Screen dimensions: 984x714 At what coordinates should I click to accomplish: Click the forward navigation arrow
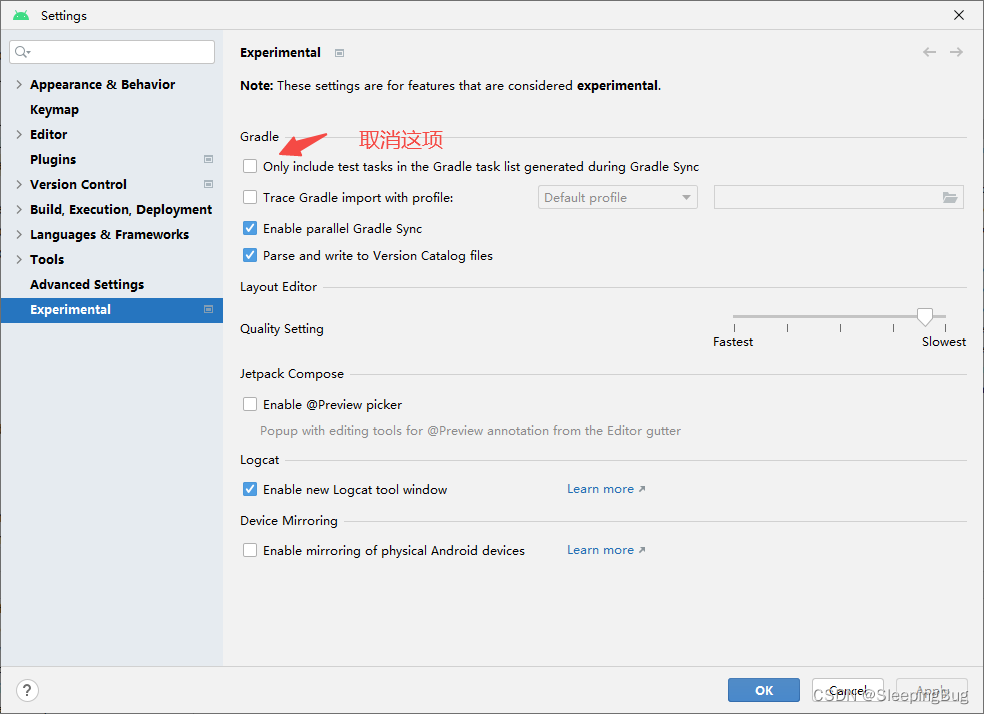(x=956, y=52)
